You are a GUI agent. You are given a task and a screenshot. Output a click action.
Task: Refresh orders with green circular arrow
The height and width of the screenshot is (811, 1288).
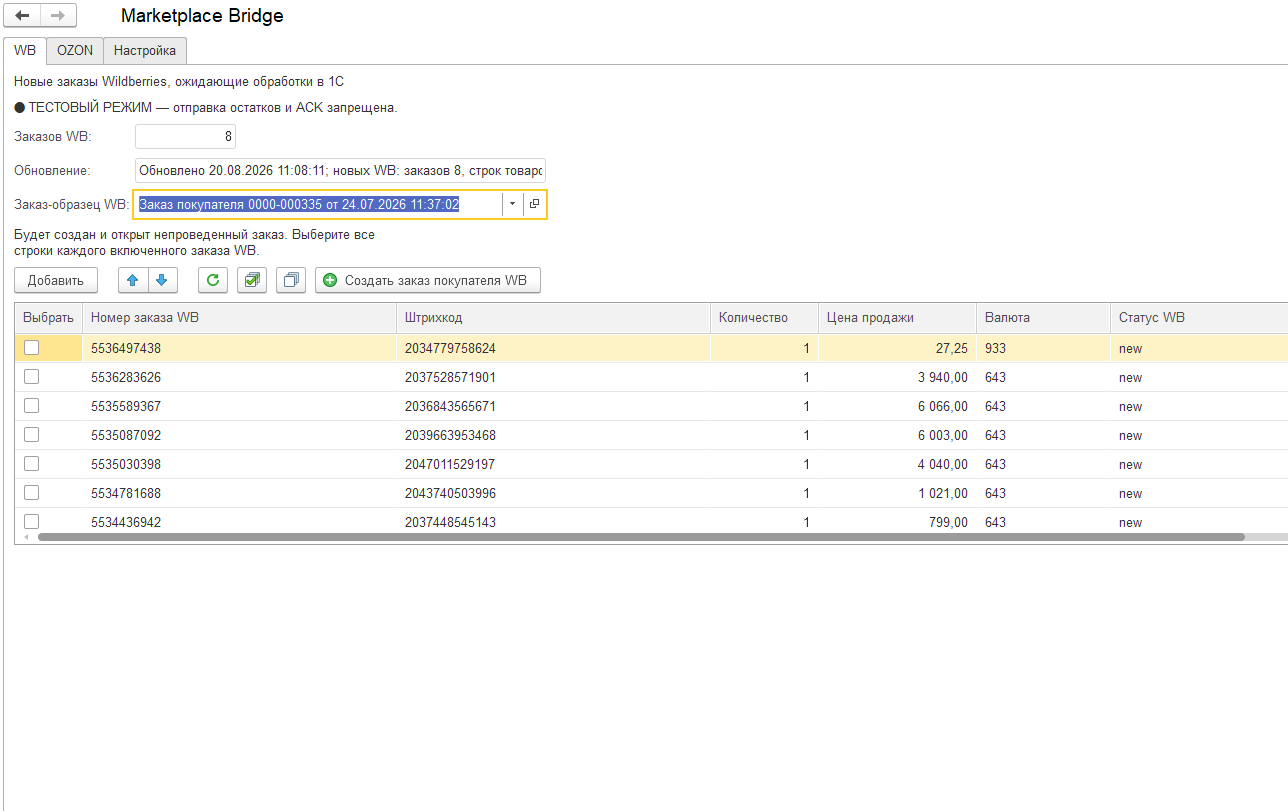[x=212, y=280]
